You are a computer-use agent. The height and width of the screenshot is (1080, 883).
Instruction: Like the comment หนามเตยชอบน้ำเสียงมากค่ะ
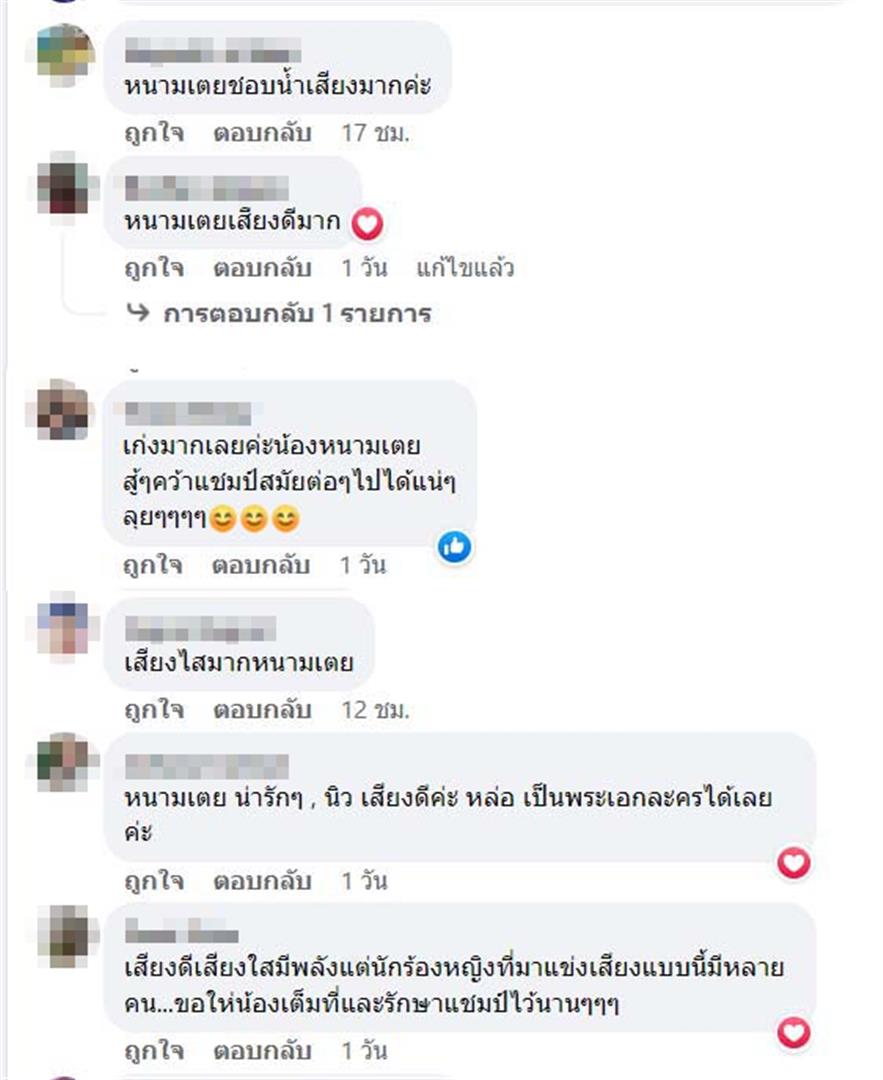tap(154, 133)
